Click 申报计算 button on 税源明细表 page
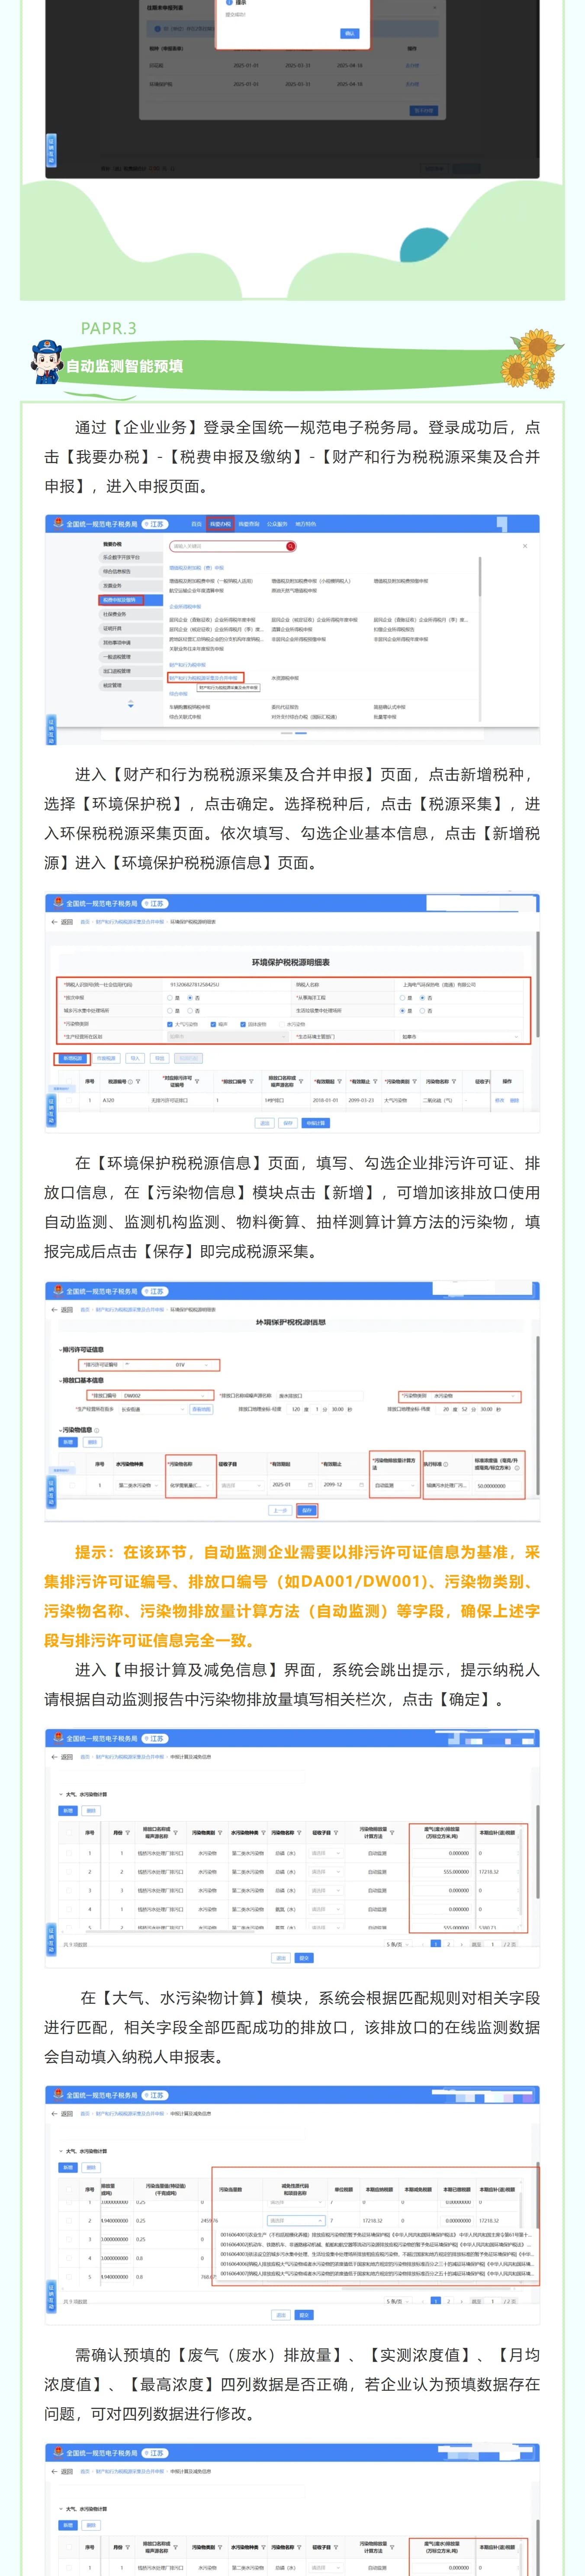This screenshot has height=2576, width=585. 316,1123
